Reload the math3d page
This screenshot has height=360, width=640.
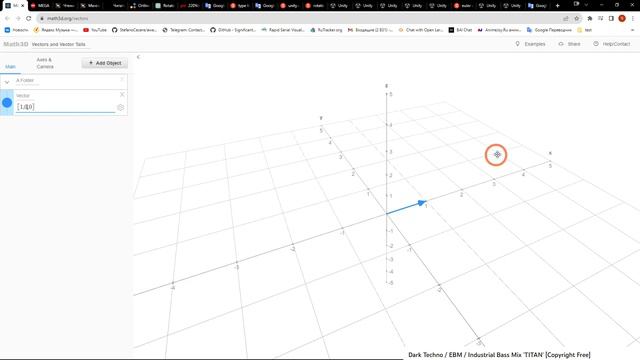pyautogui.click(x=29, y=18)
